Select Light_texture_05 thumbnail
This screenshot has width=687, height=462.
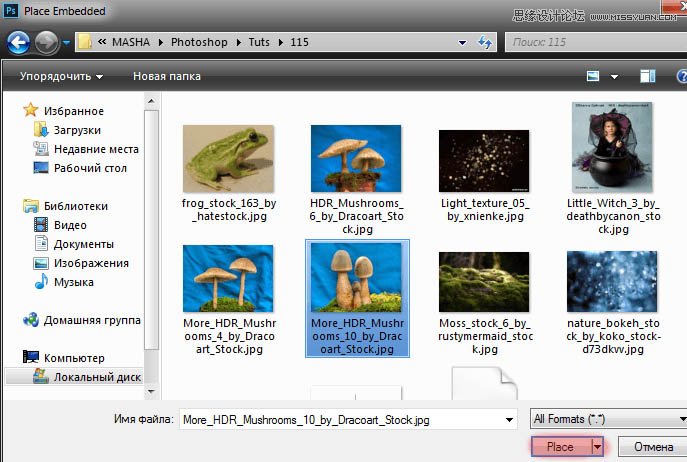(x=484, y=161)
